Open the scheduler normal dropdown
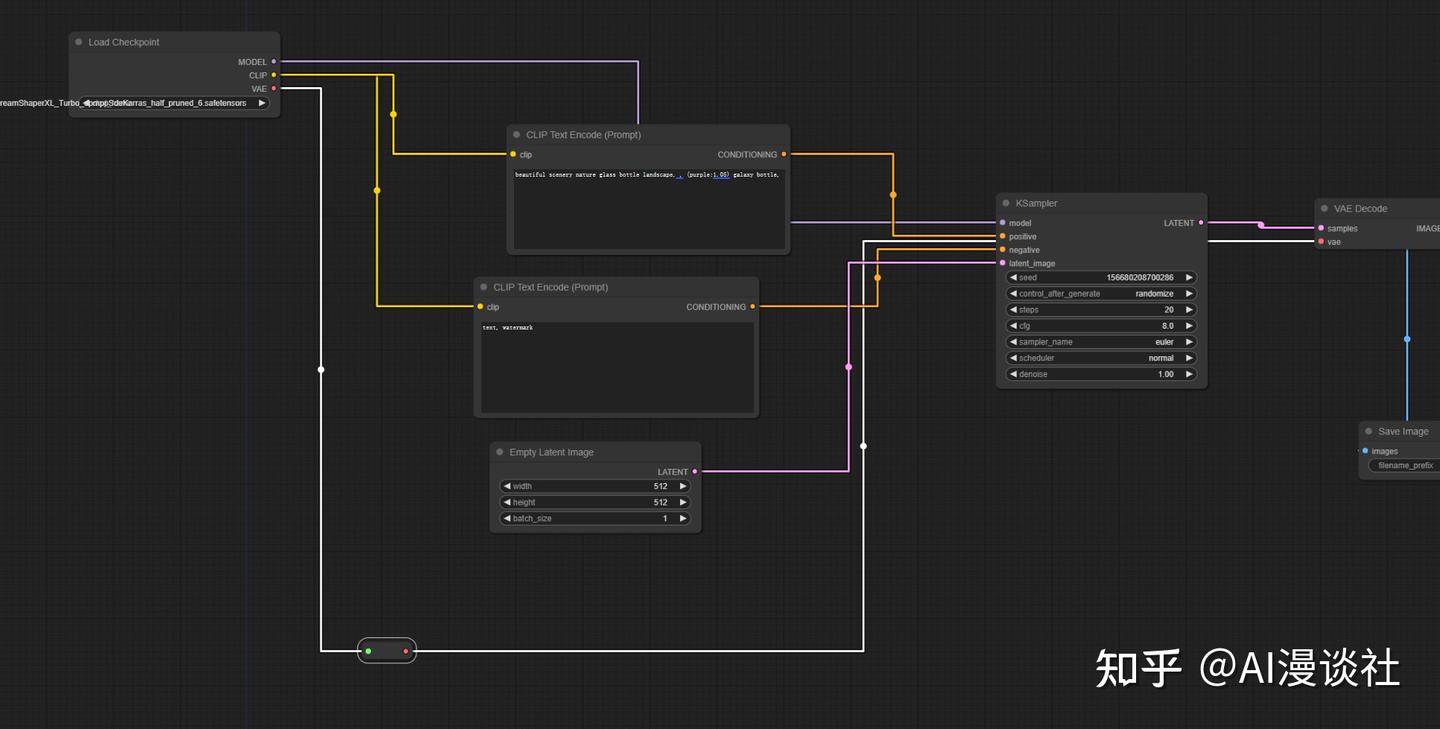Viewport: 1440px width, 729px height. 1101,358
